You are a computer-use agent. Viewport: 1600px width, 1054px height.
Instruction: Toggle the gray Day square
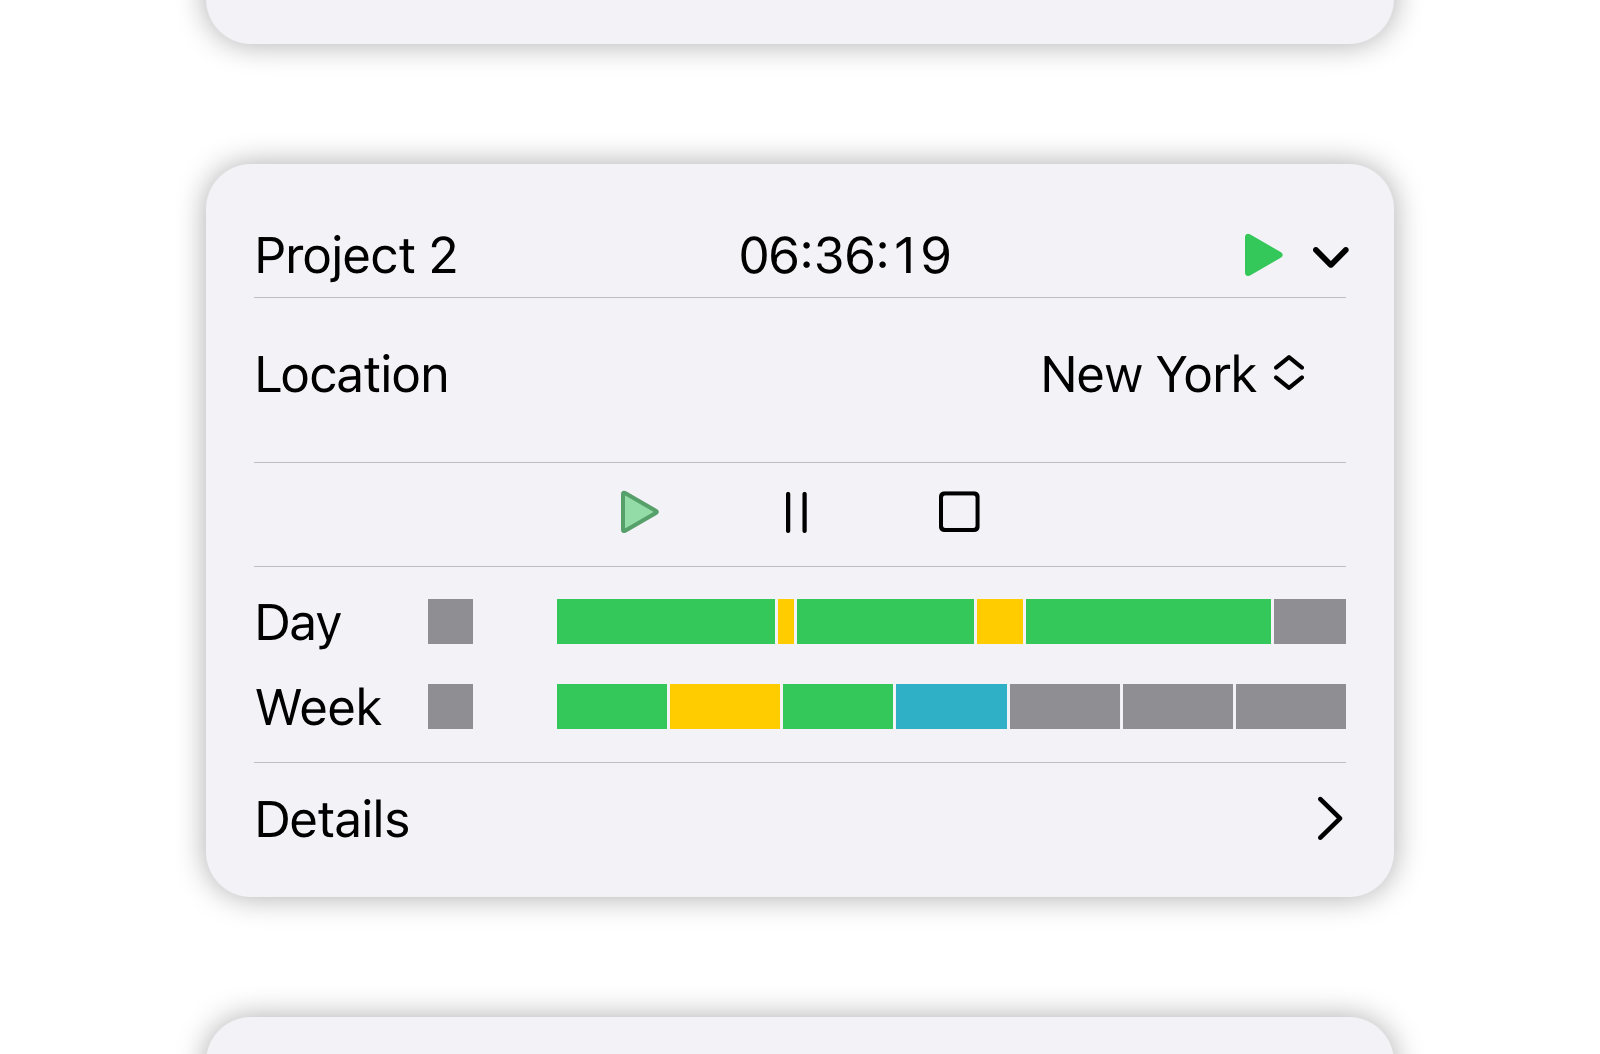pyautogui.click(x=450, y=622)
